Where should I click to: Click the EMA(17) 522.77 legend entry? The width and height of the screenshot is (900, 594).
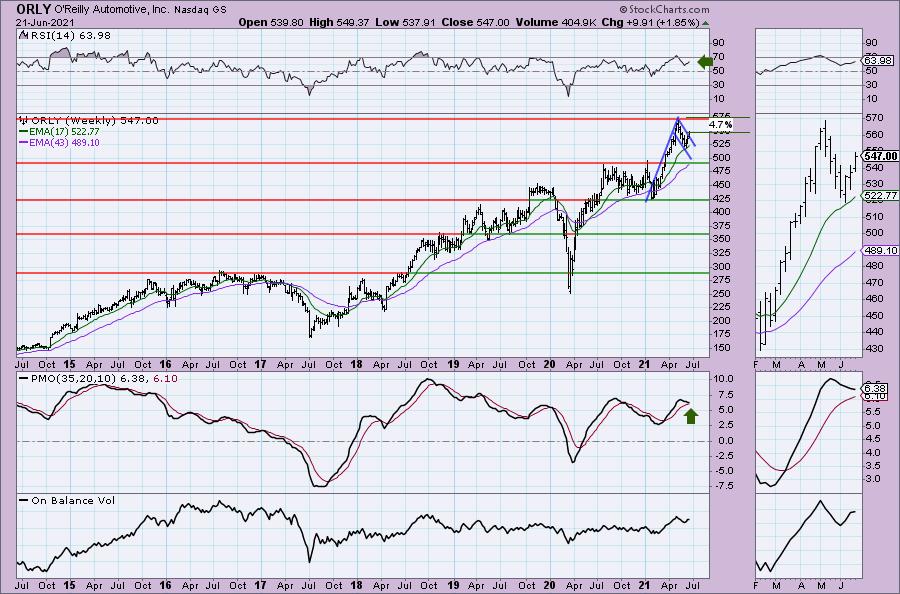coord(60,132)
